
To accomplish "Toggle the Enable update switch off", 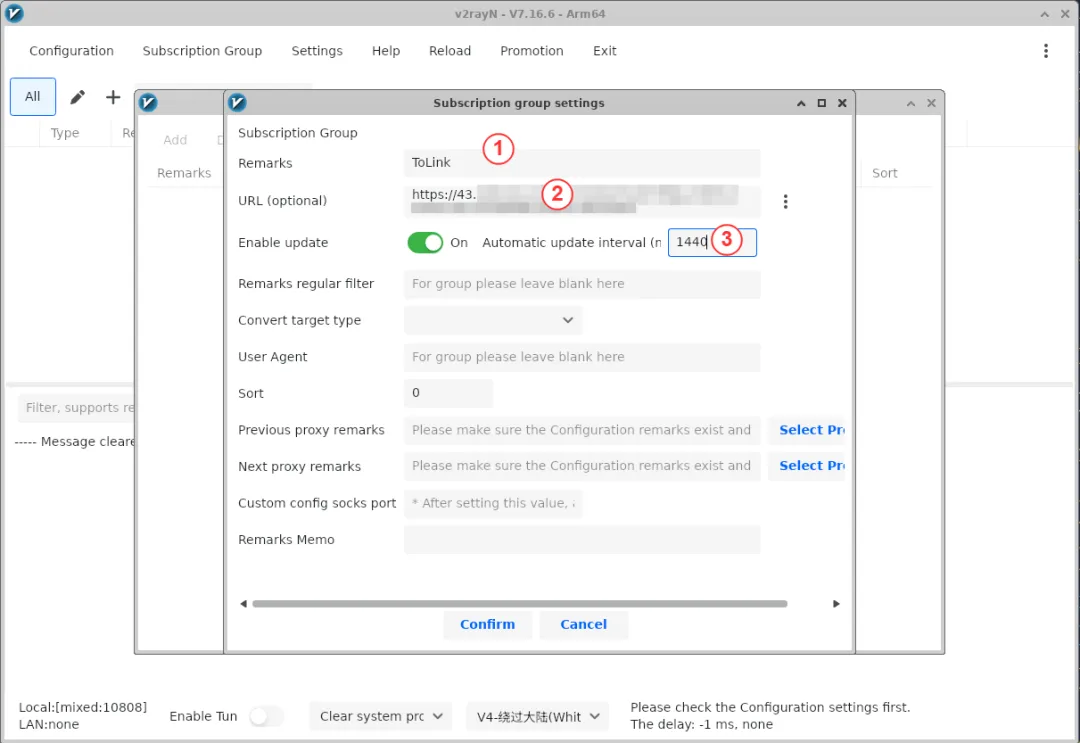I will (x=425, y=242).
